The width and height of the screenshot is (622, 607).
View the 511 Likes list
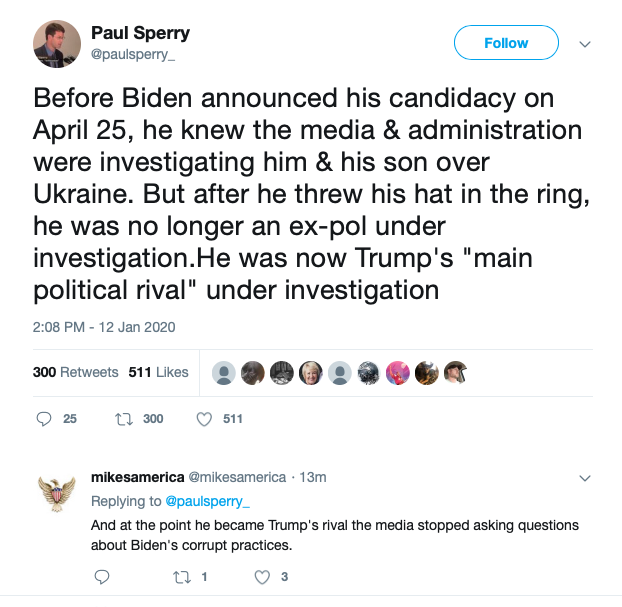tap(158, 372)
